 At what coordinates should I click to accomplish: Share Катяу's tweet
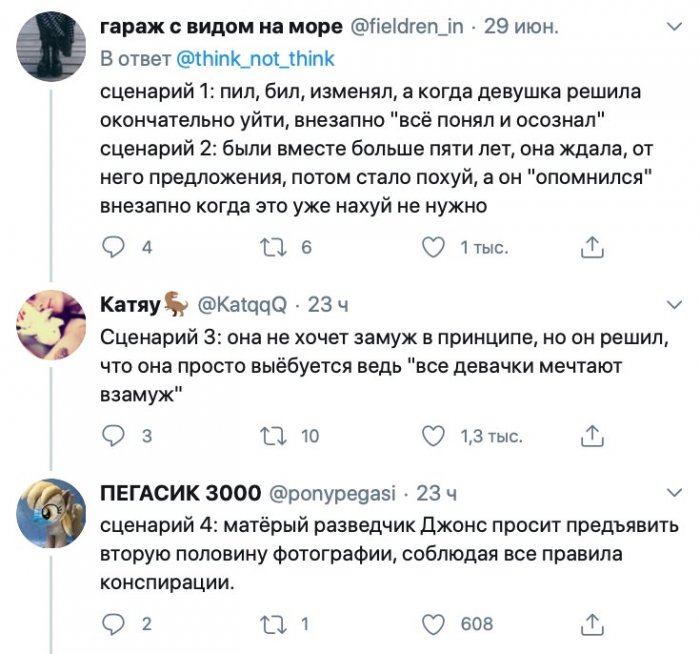pos(591,435)
